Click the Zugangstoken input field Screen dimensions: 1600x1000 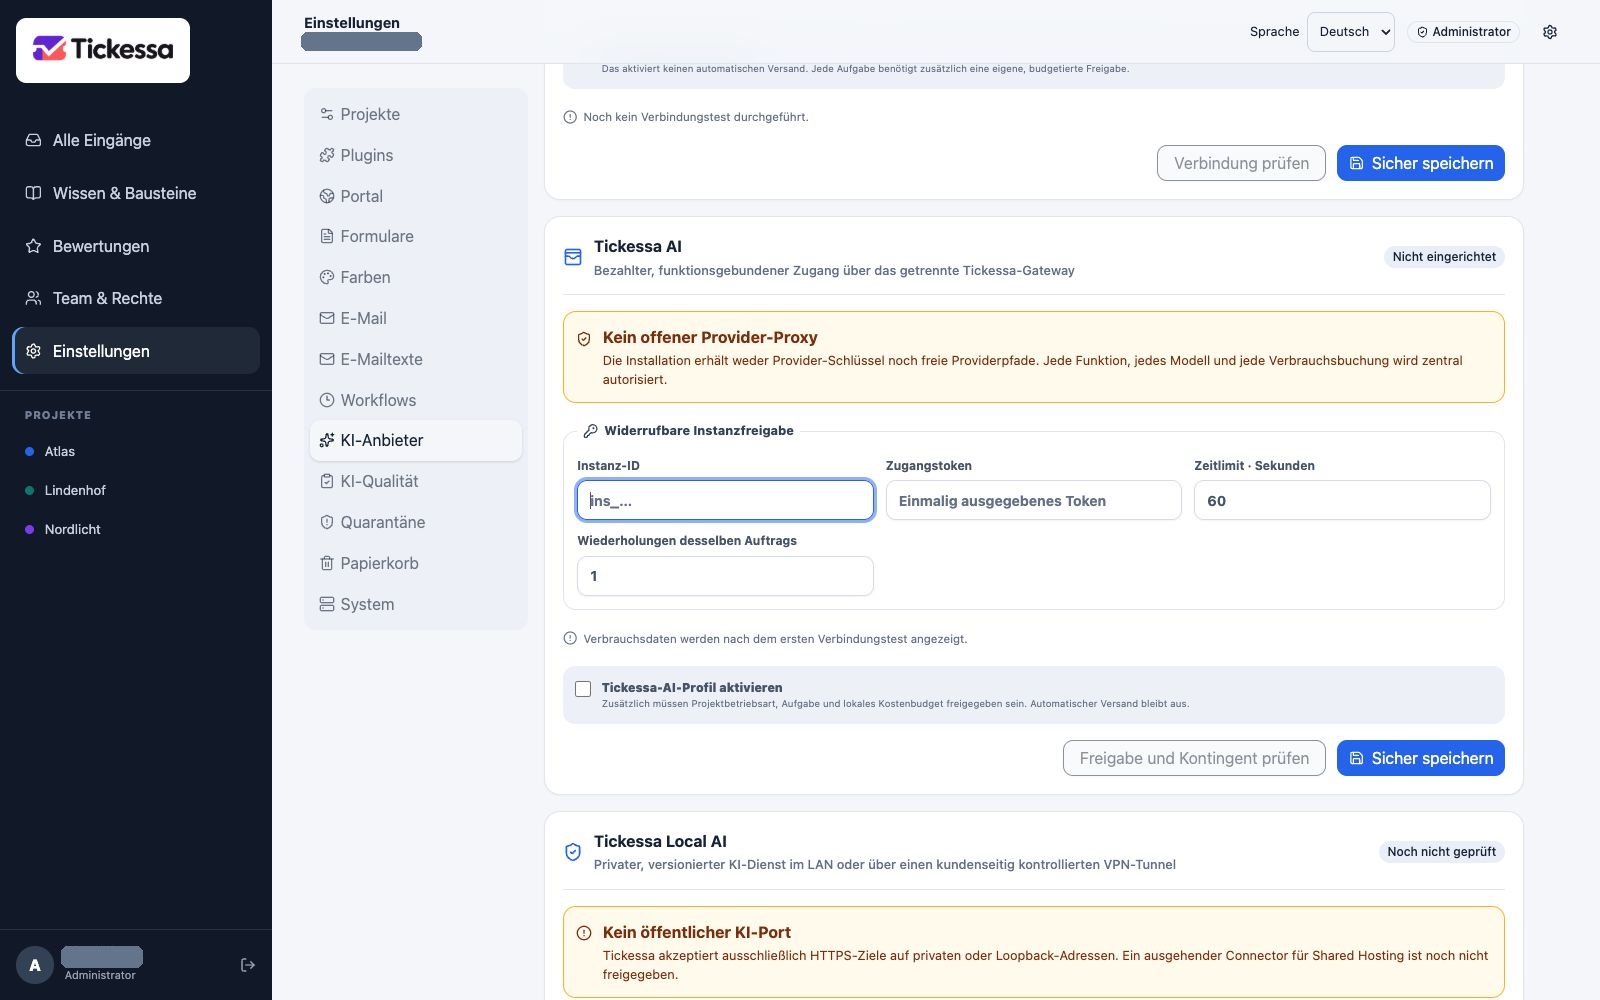point(1033,500)
